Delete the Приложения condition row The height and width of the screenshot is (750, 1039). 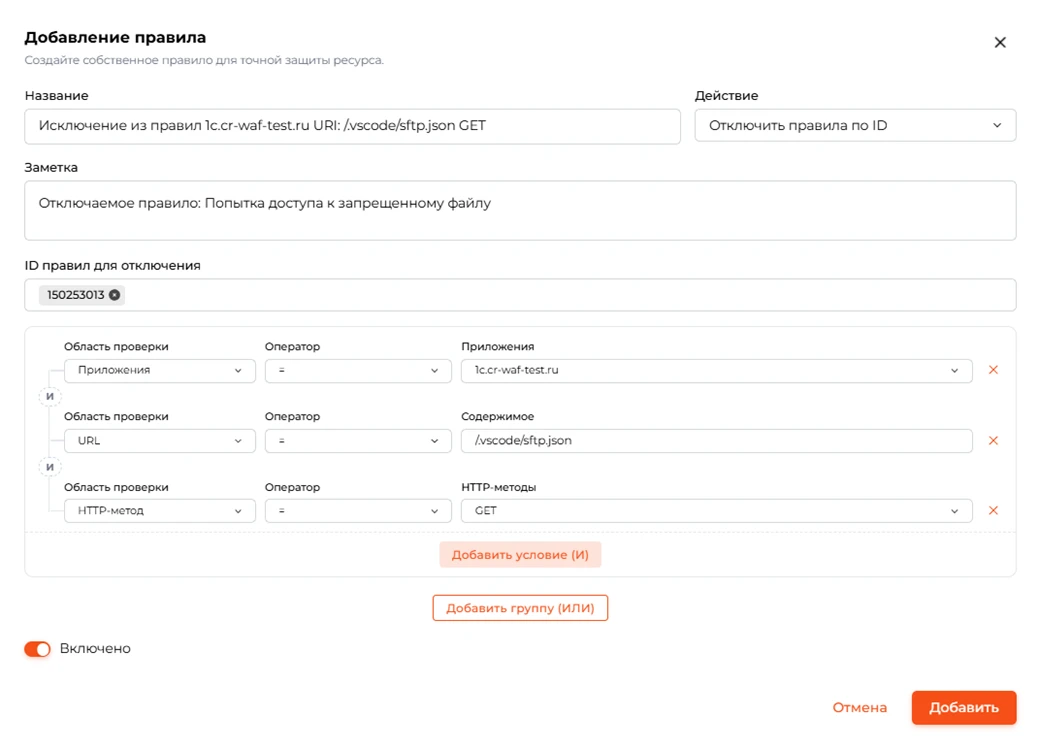coord(993,370)
